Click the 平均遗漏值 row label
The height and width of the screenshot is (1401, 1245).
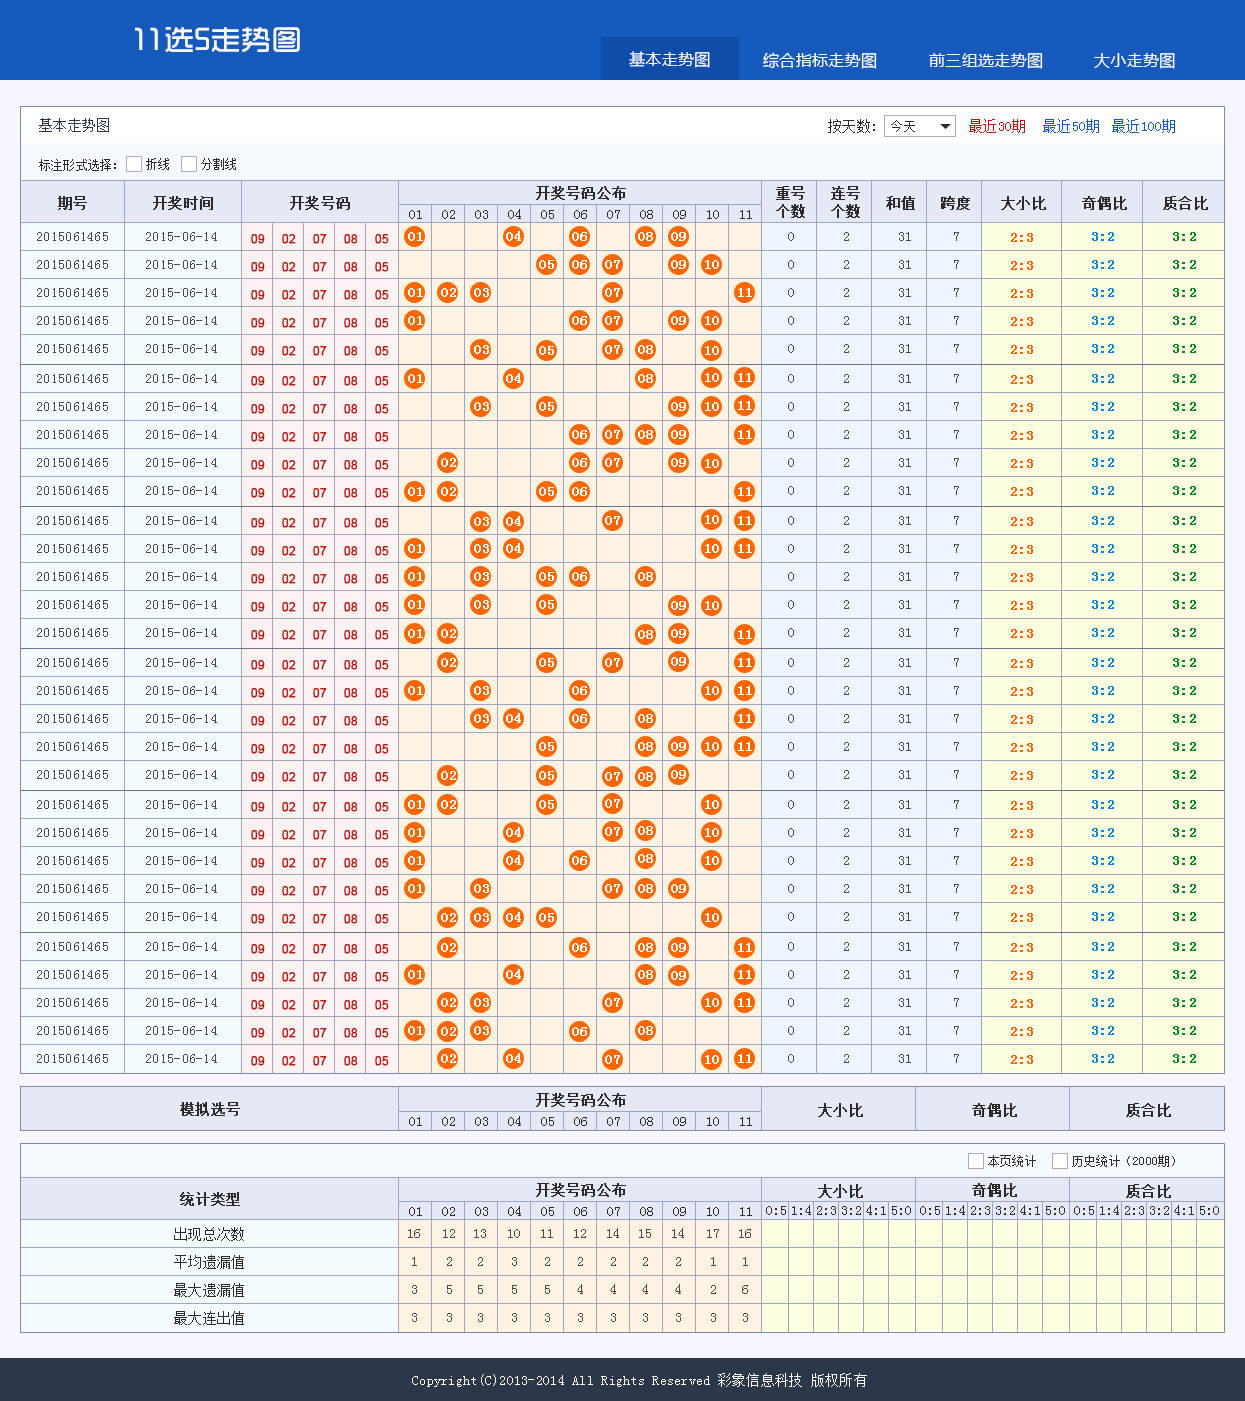coord(209,1262)
